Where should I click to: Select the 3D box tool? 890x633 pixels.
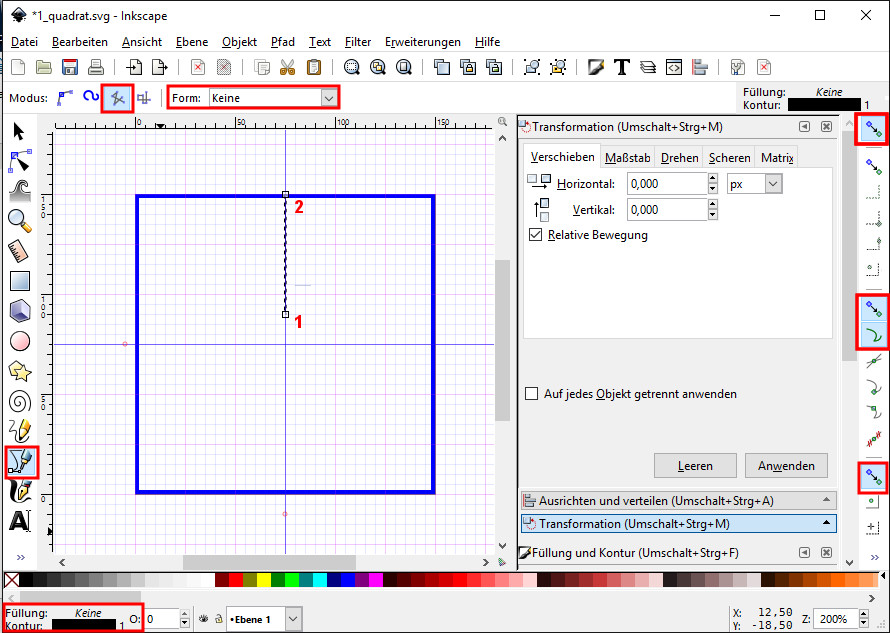20,311
